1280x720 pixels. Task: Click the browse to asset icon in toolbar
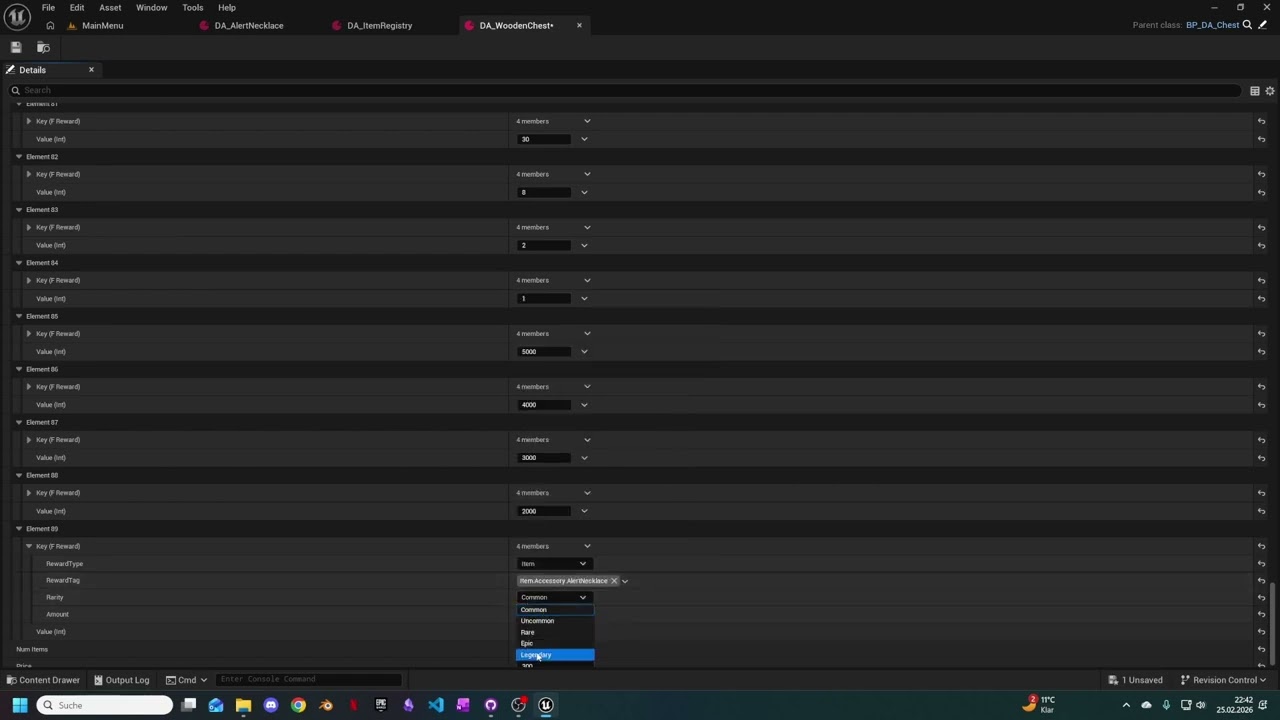43,47
